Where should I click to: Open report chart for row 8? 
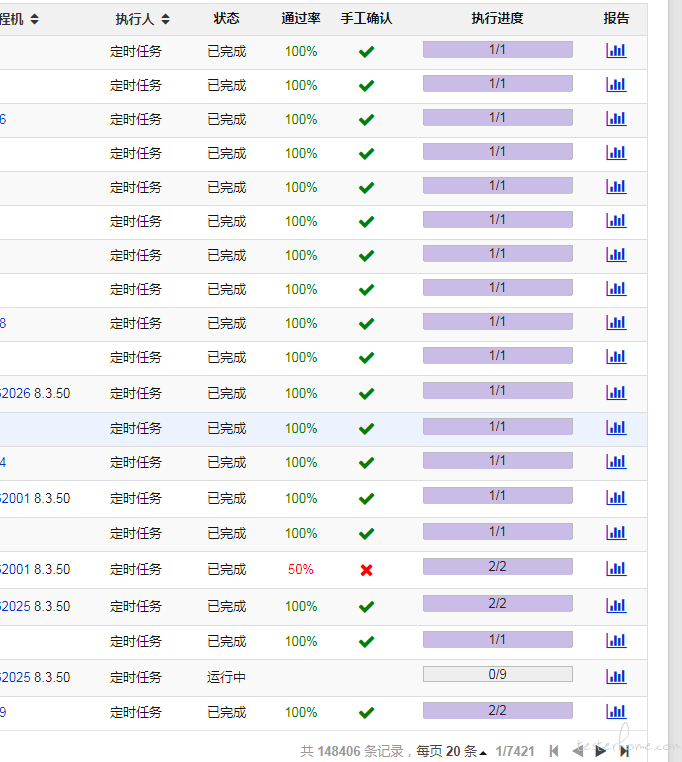click(616, 323)
